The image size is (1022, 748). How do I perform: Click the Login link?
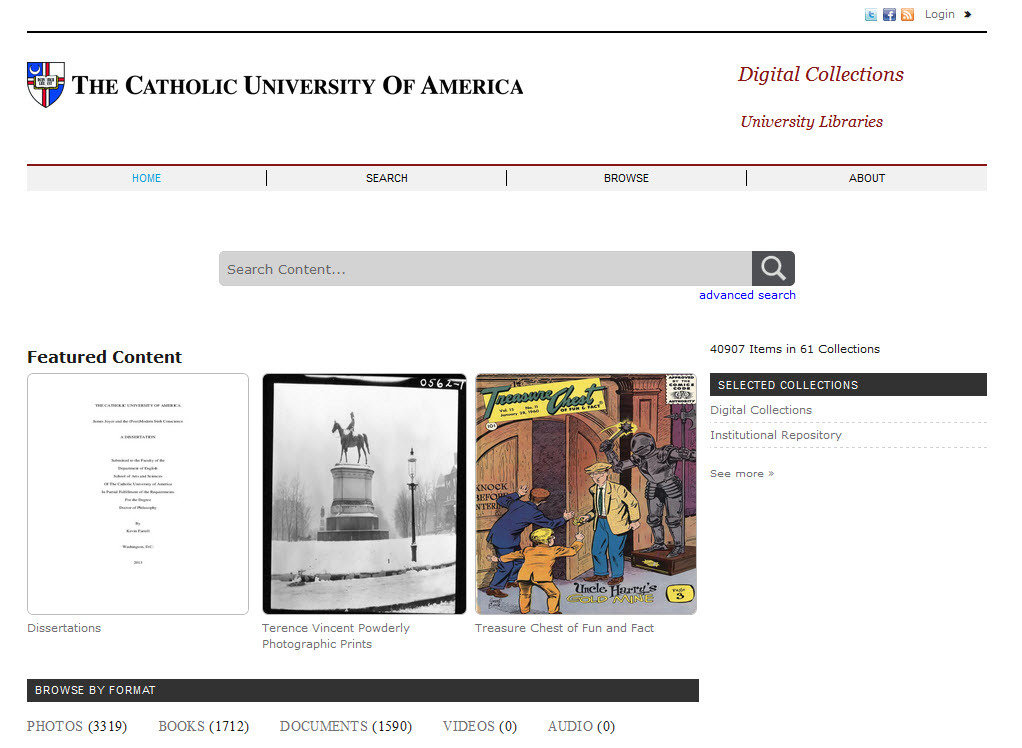pos(939,14)
